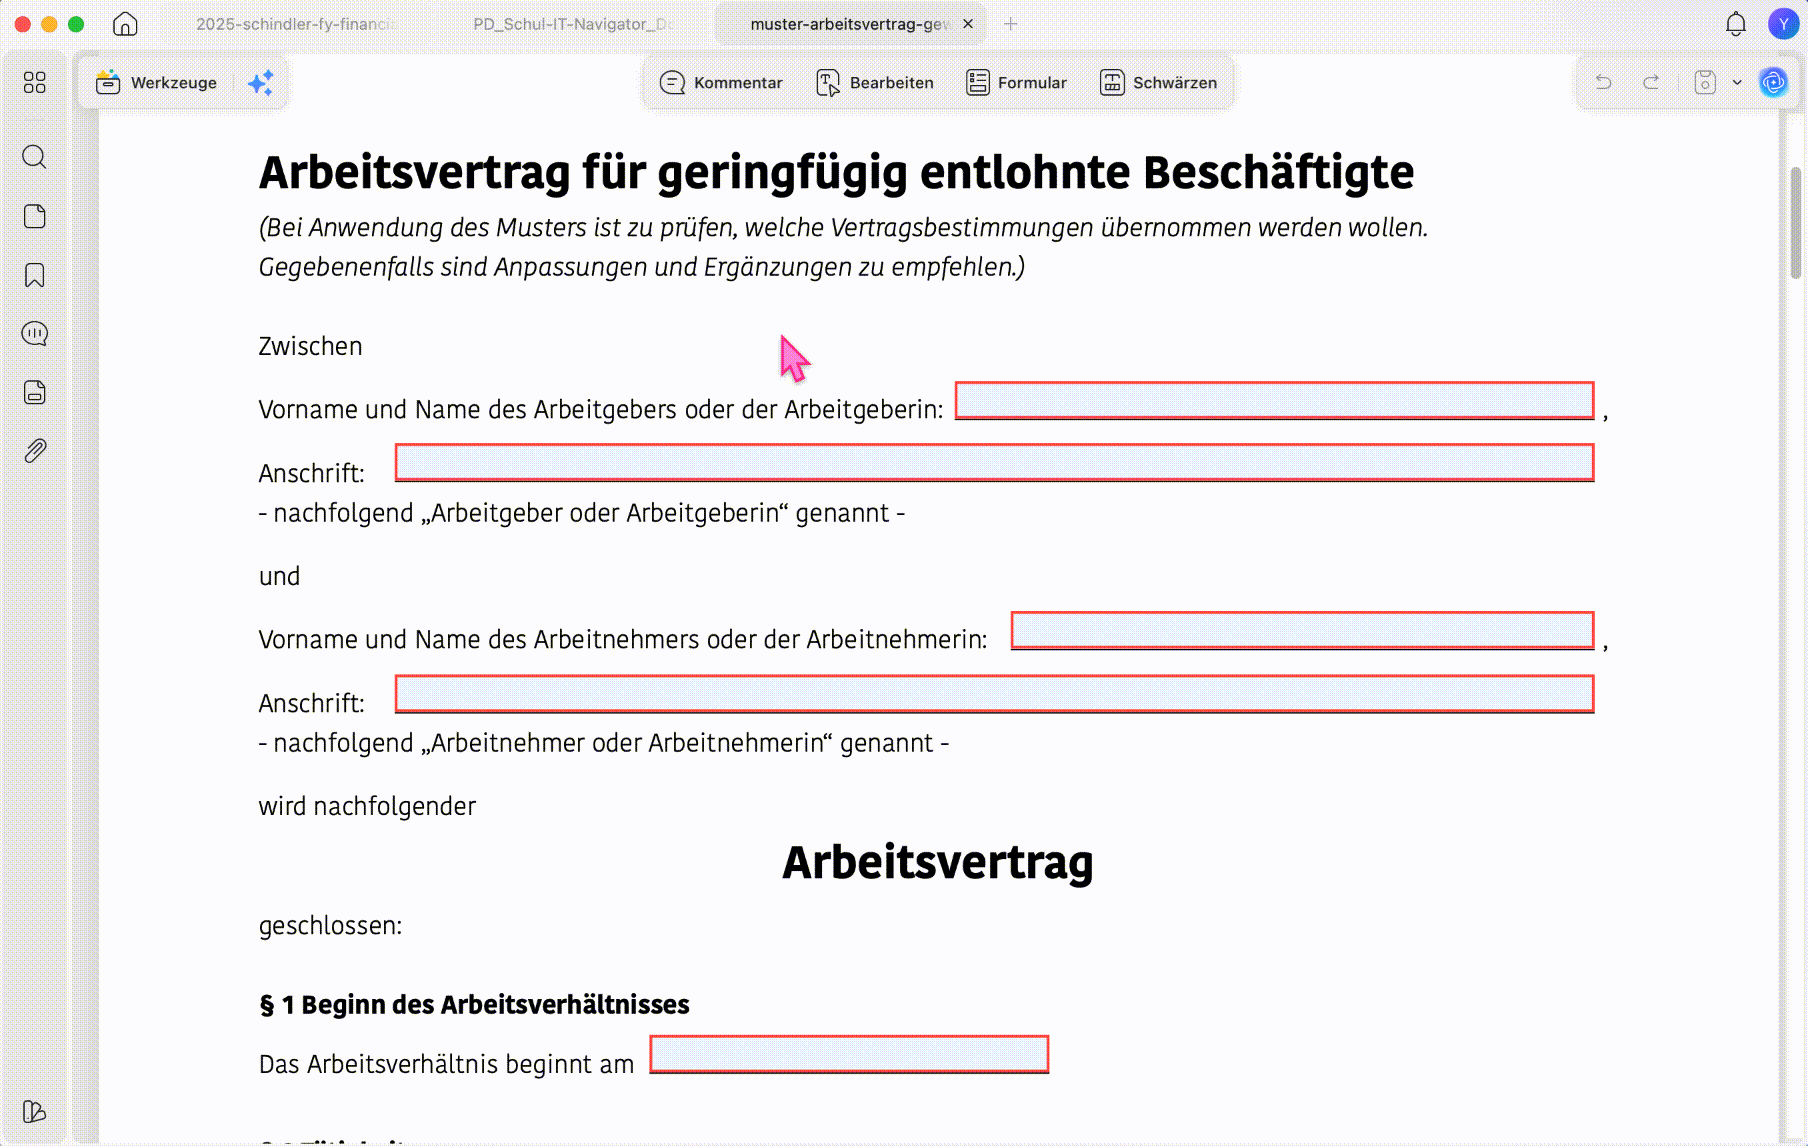The width and height of the screenshot is (1808, 1146).
Task: Click the line 'nachfolgend „Arbeitnehmer oder Arbeitnehmerin“ genannt'
Action: coord(604,743)
